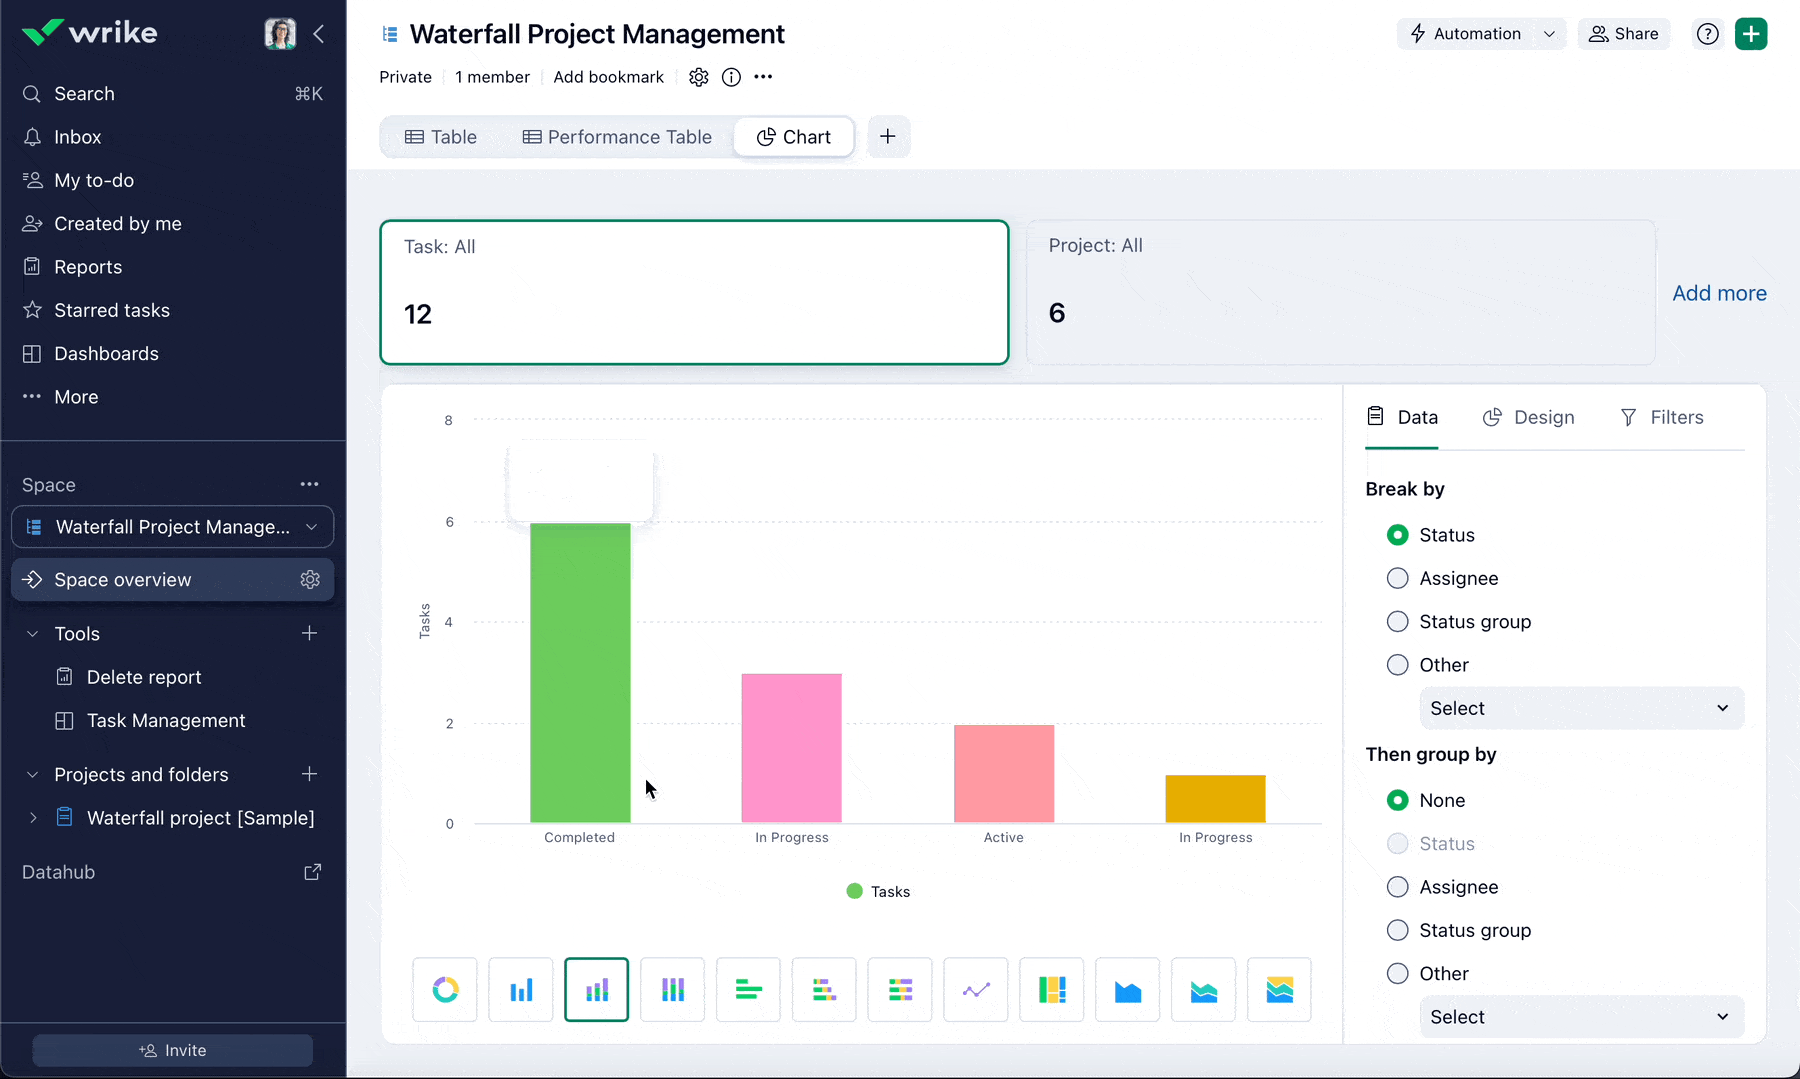Open Dashboards in the sidebar

click(x=173, y=354)
